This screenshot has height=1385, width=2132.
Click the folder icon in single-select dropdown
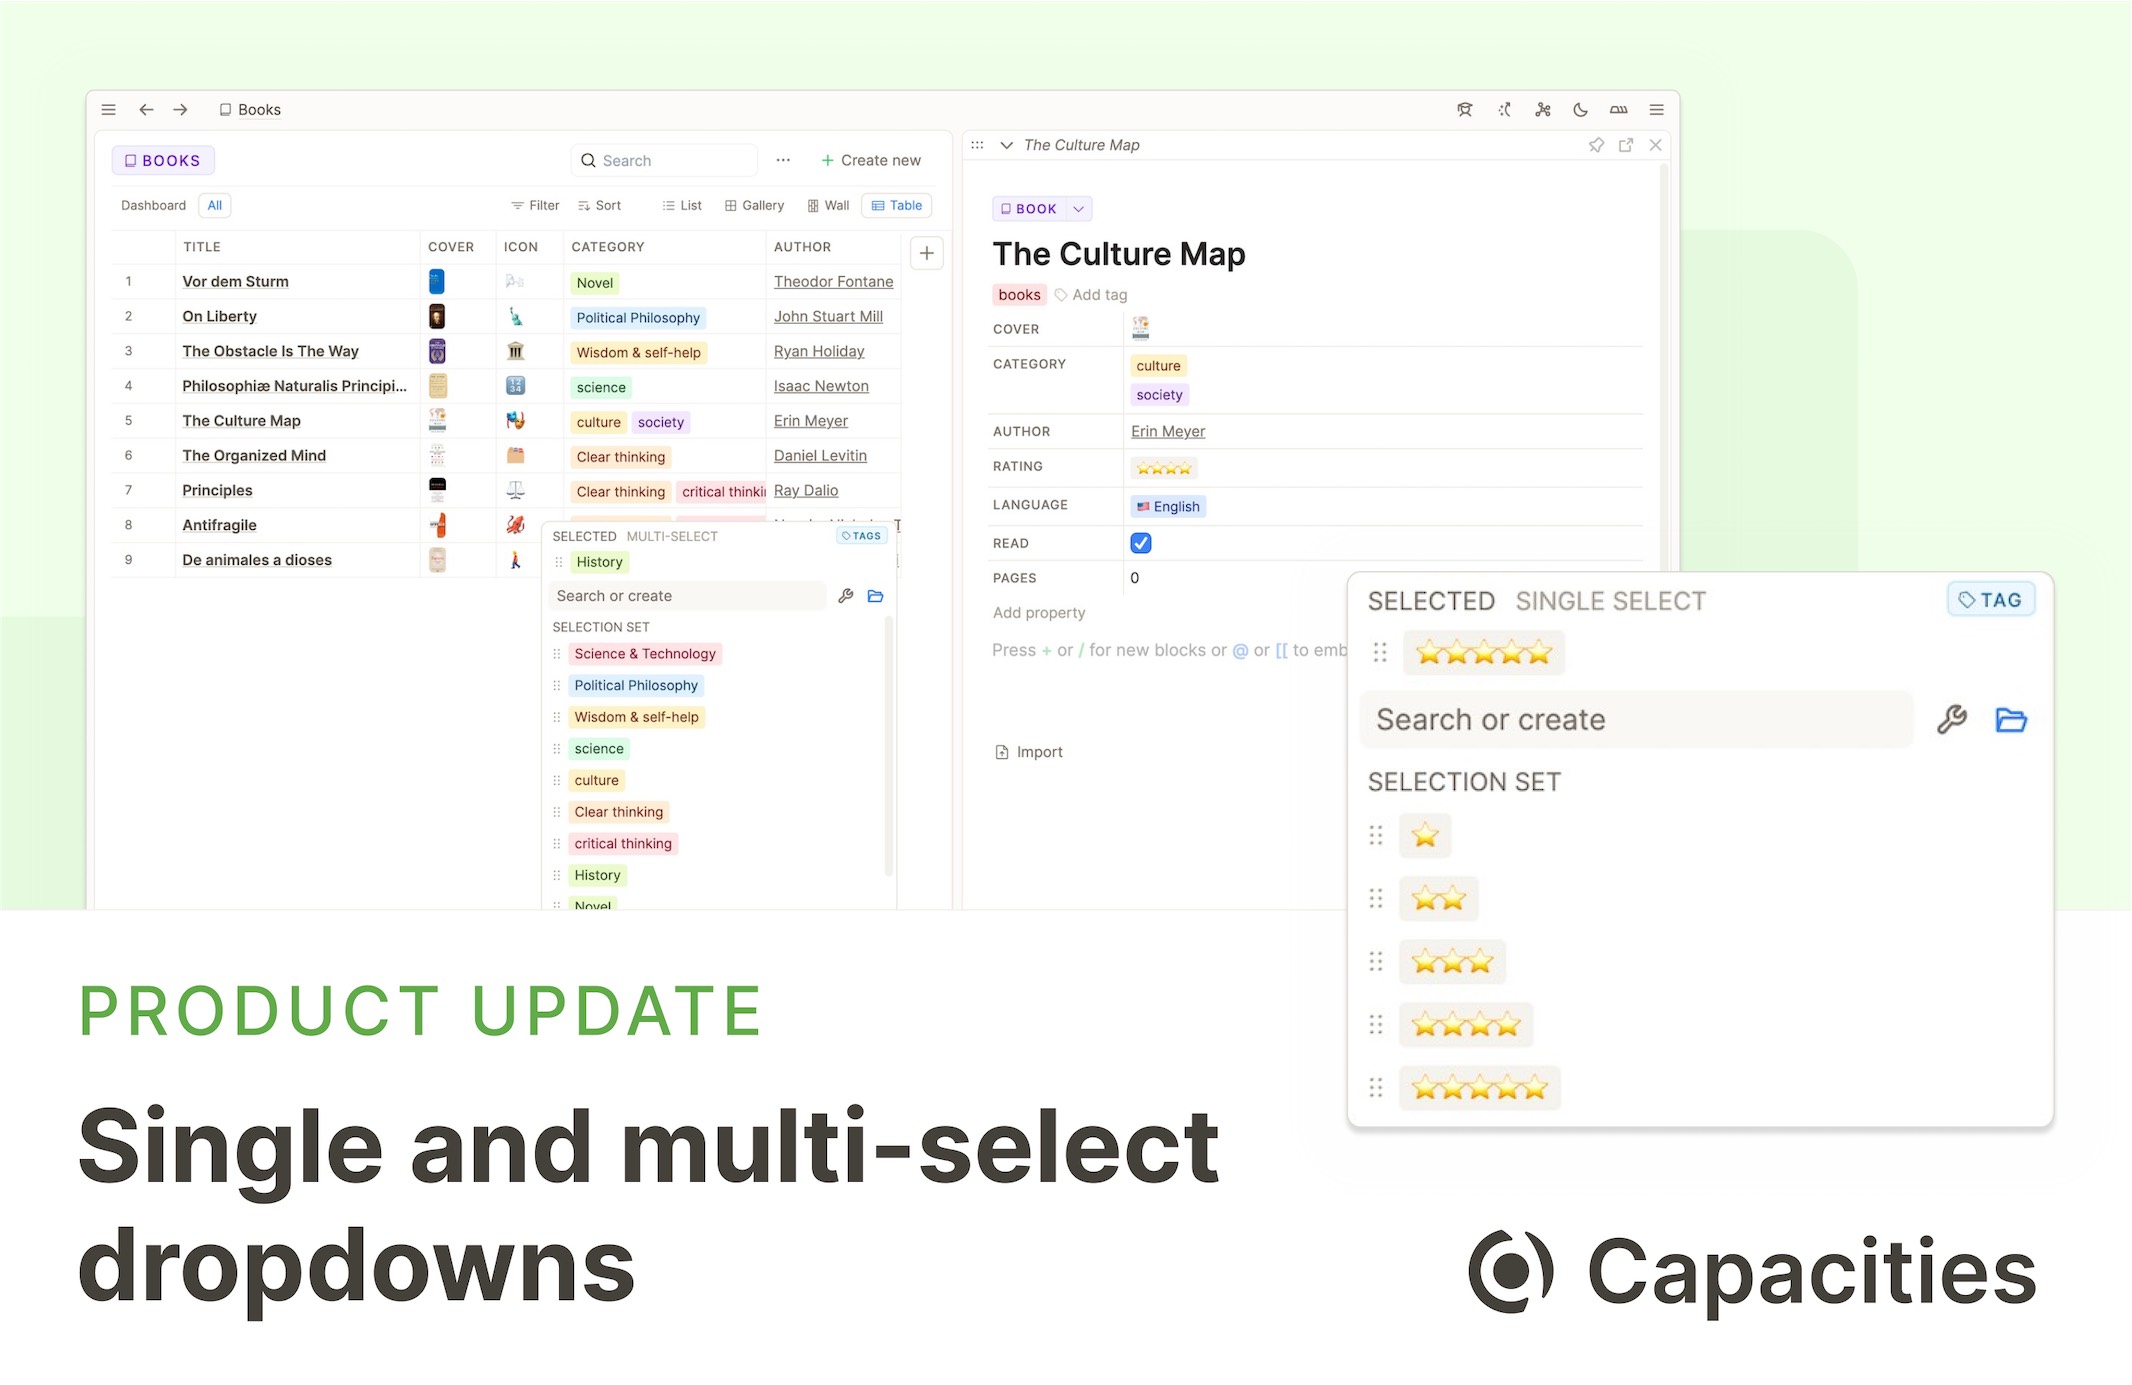2014,718
